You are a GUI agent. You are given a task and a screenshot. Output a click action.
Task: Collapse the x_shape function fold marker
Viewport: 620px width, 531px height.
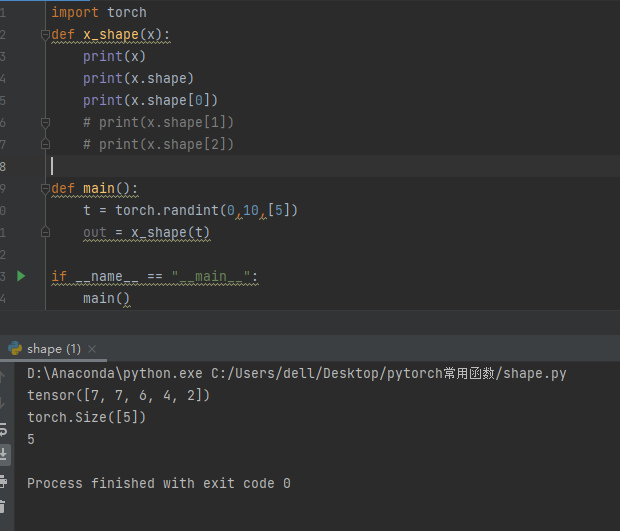[x=45, y=35]
